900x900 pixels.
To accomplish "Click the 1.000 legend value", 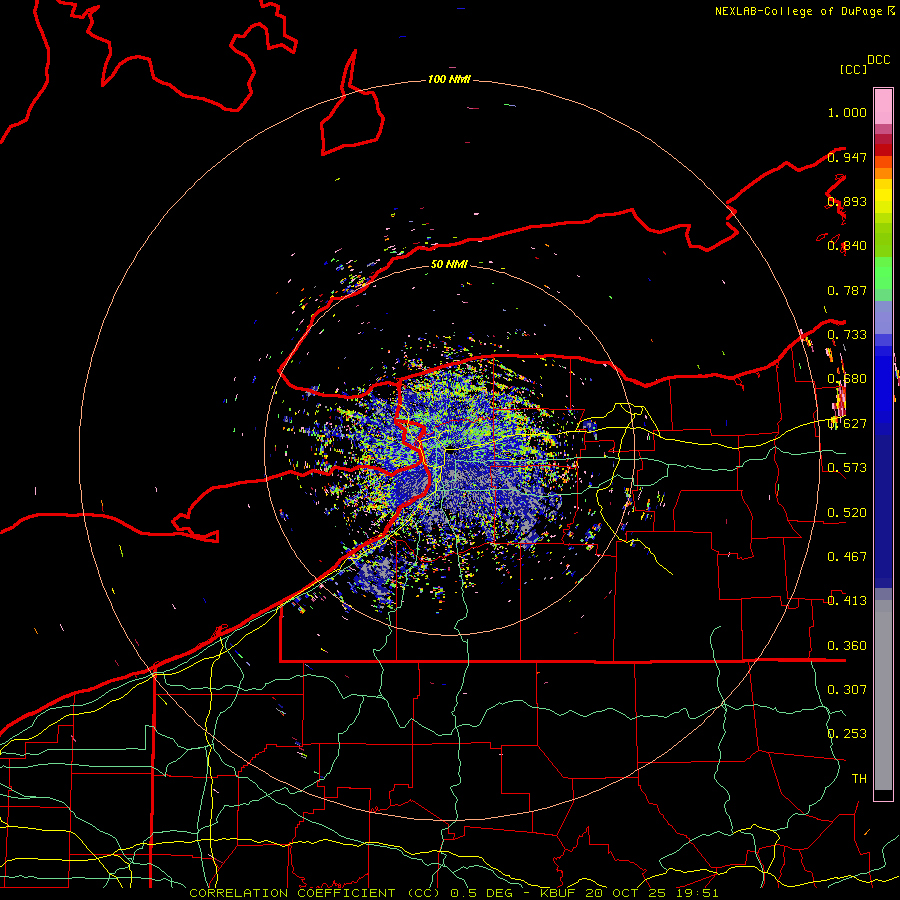I will click(x=847, y=112).
